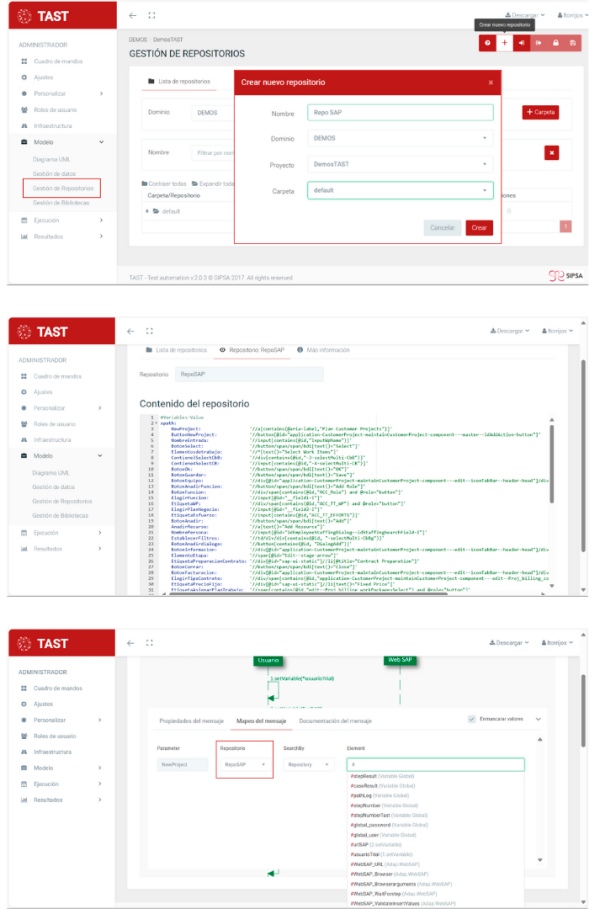Click the '+ Carpeta' button
The width and height of the screenshot is (600, 909).
click(x=540, y=112)
